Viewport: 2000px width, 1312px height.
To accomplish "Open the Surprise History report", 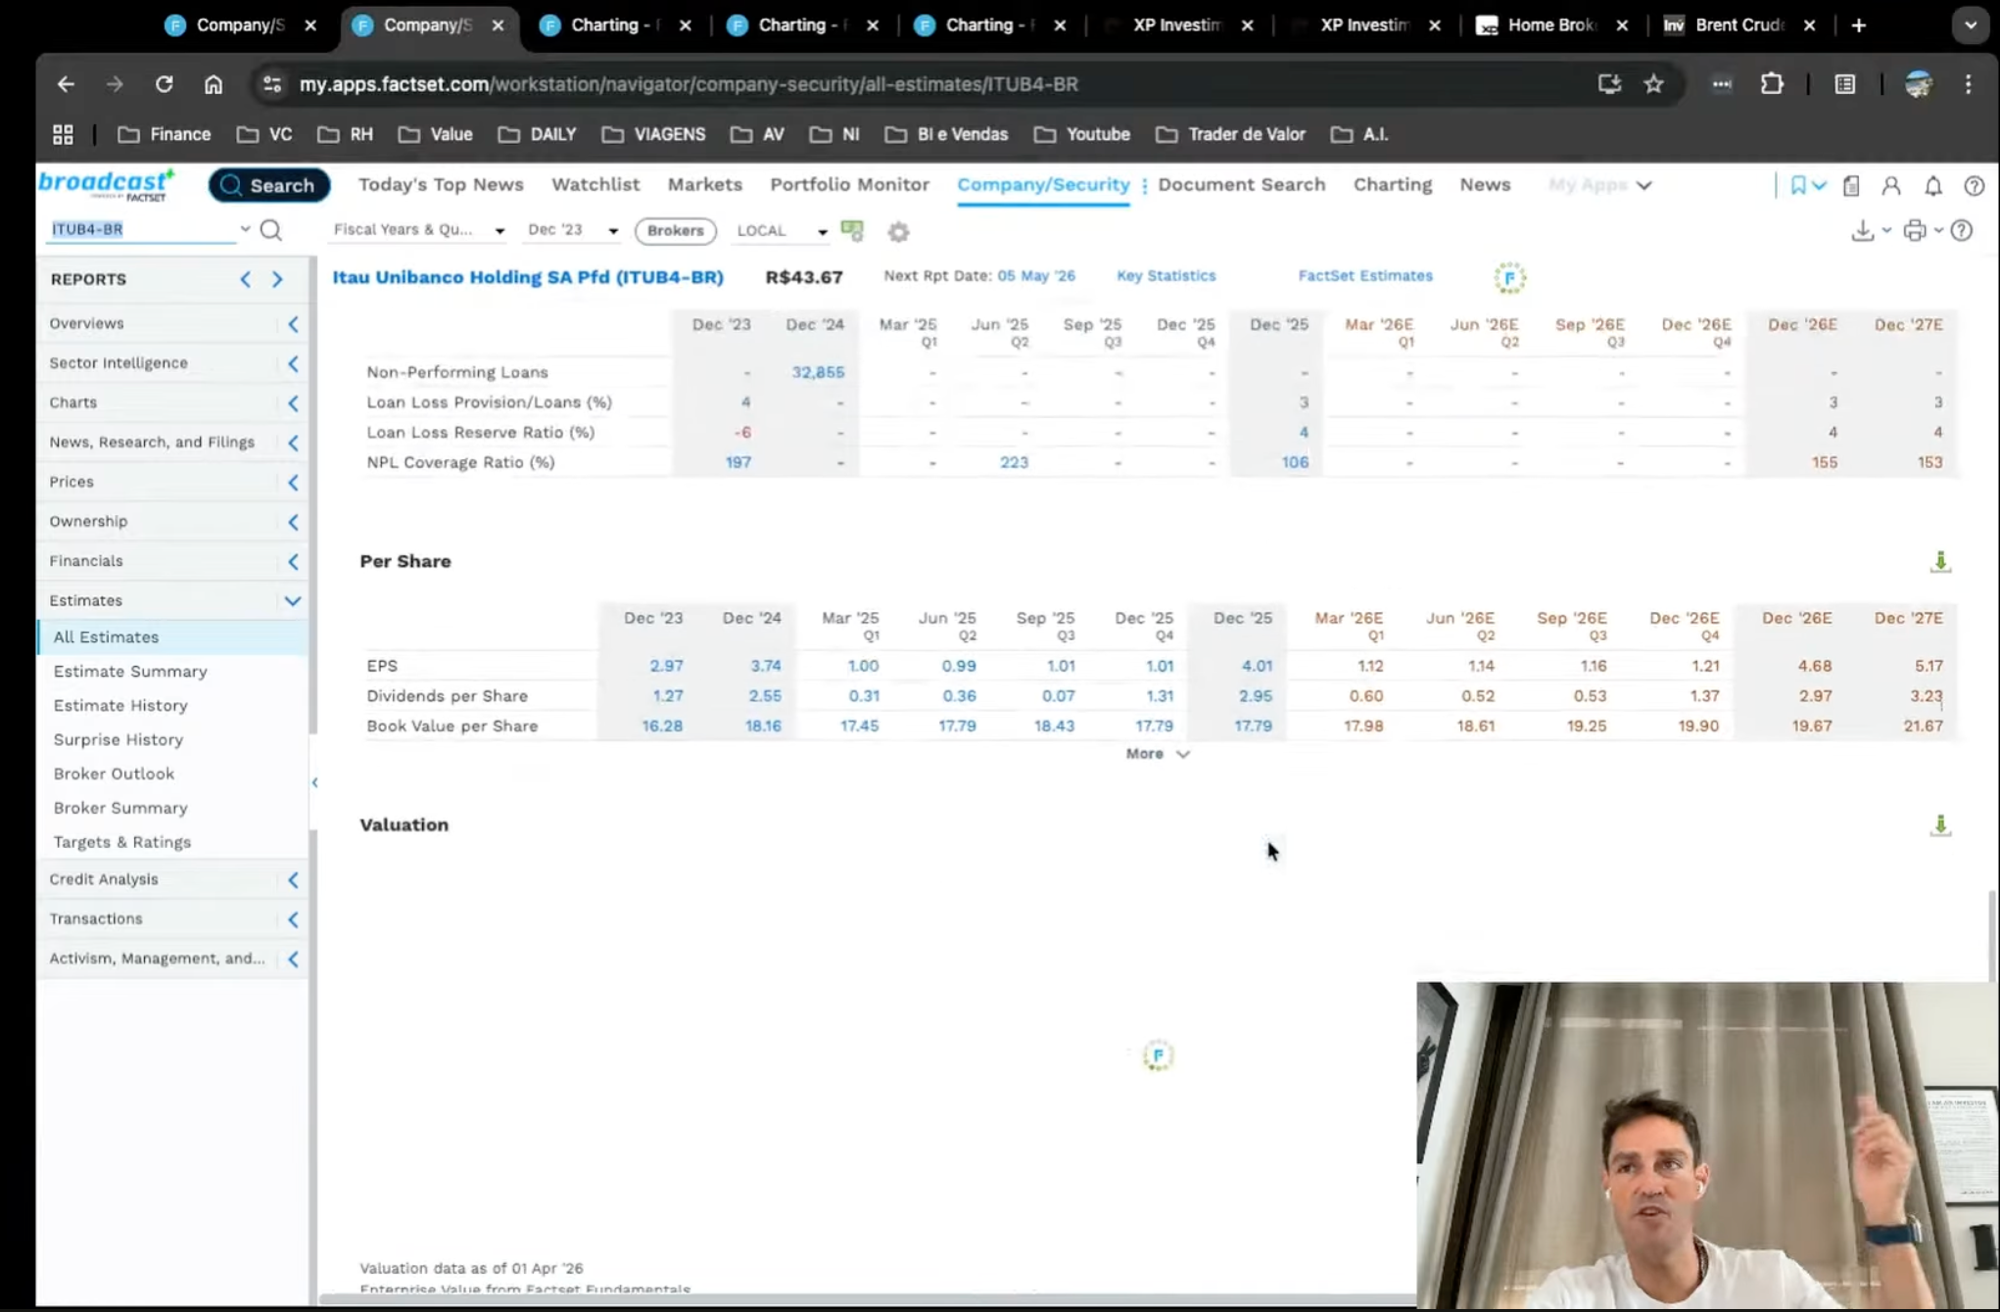I will (118, 740).
